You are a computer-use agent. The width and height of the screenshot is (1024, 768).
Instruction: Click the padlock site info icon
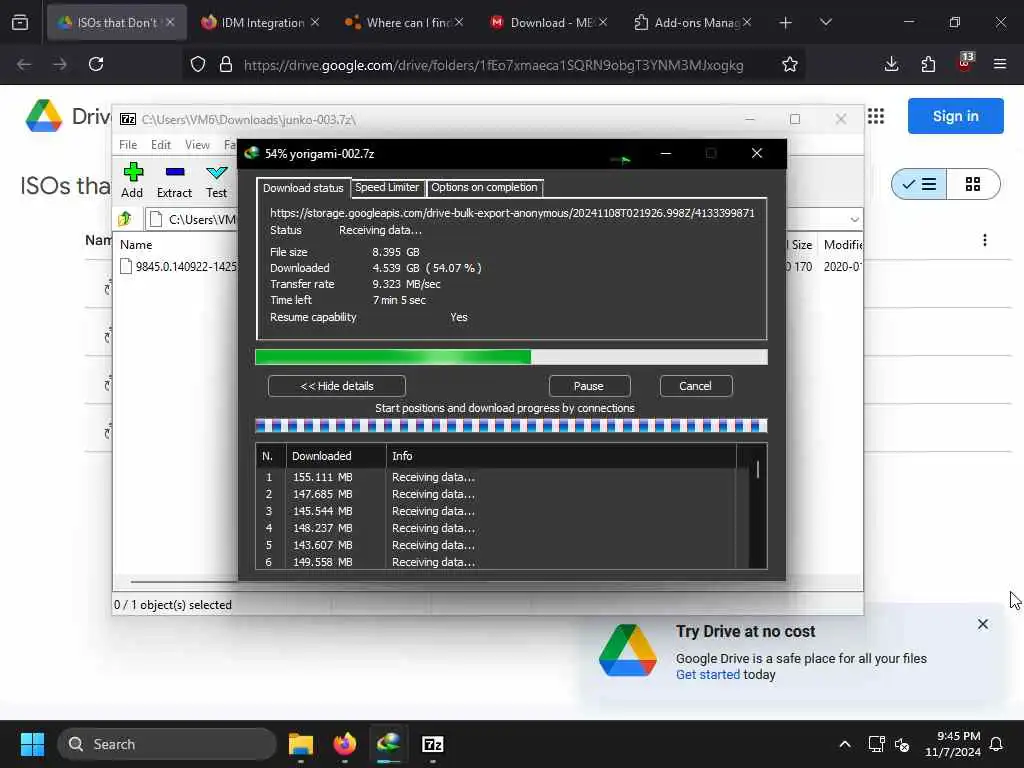pyautogui.click(x=226, y=64)
